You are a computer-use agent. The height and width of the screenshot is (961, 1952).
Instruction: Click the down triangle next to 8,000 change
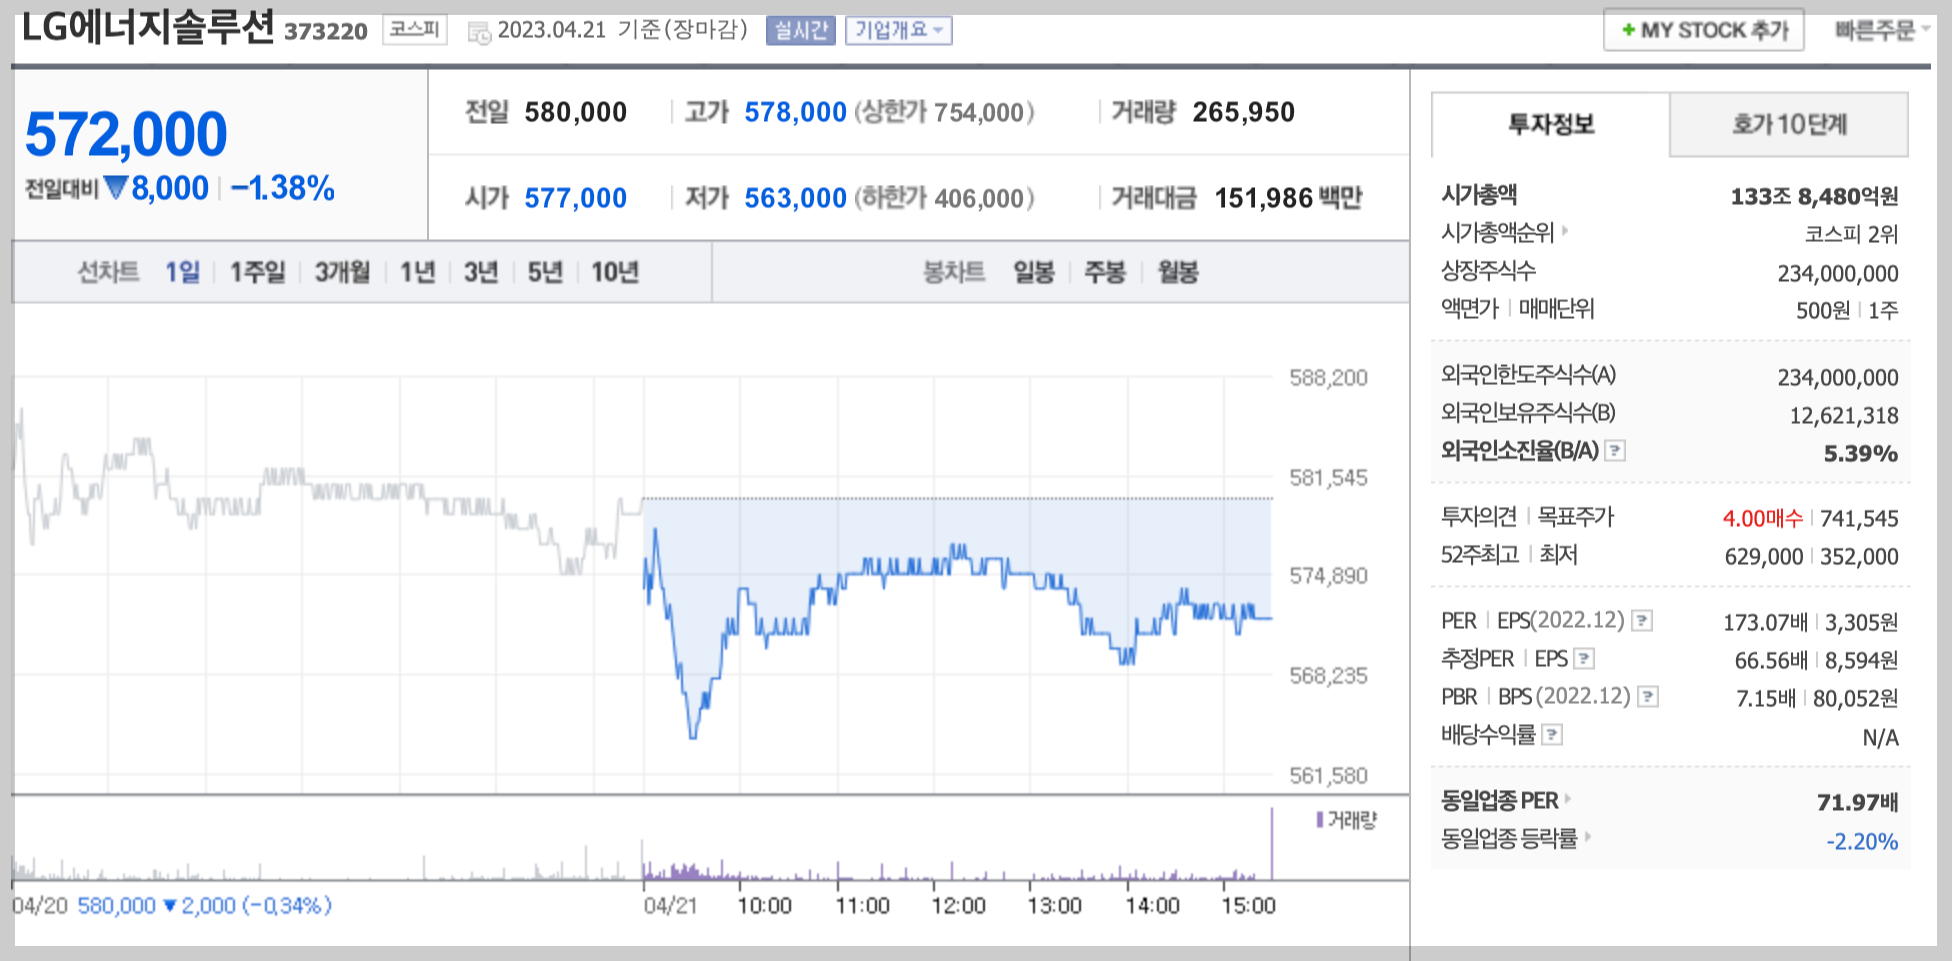click(116, 187)
